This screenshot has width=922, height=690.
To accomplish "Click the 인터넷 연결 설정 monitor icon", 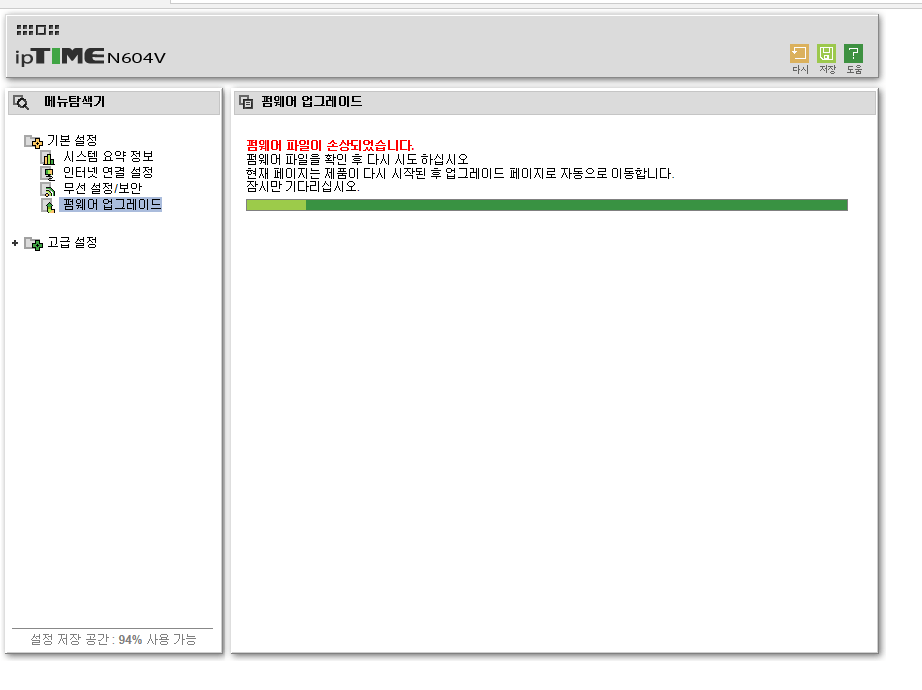I will coord(48,174).
